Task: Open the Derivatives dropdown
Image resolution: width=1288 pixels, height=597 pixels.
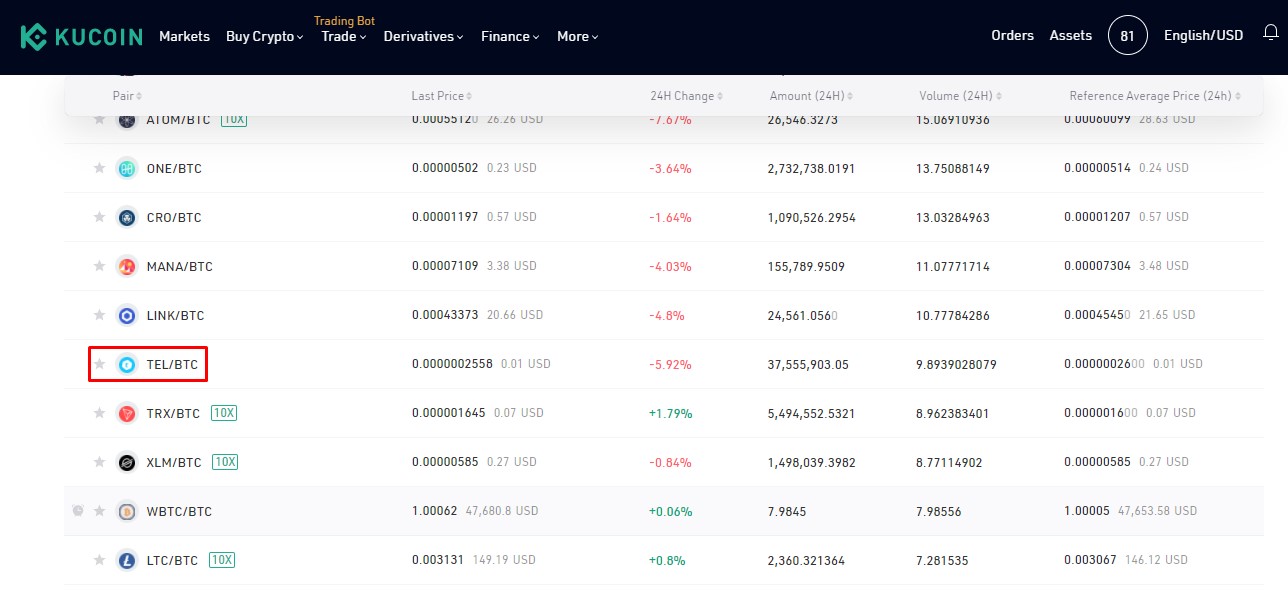Action: point(418,36)
